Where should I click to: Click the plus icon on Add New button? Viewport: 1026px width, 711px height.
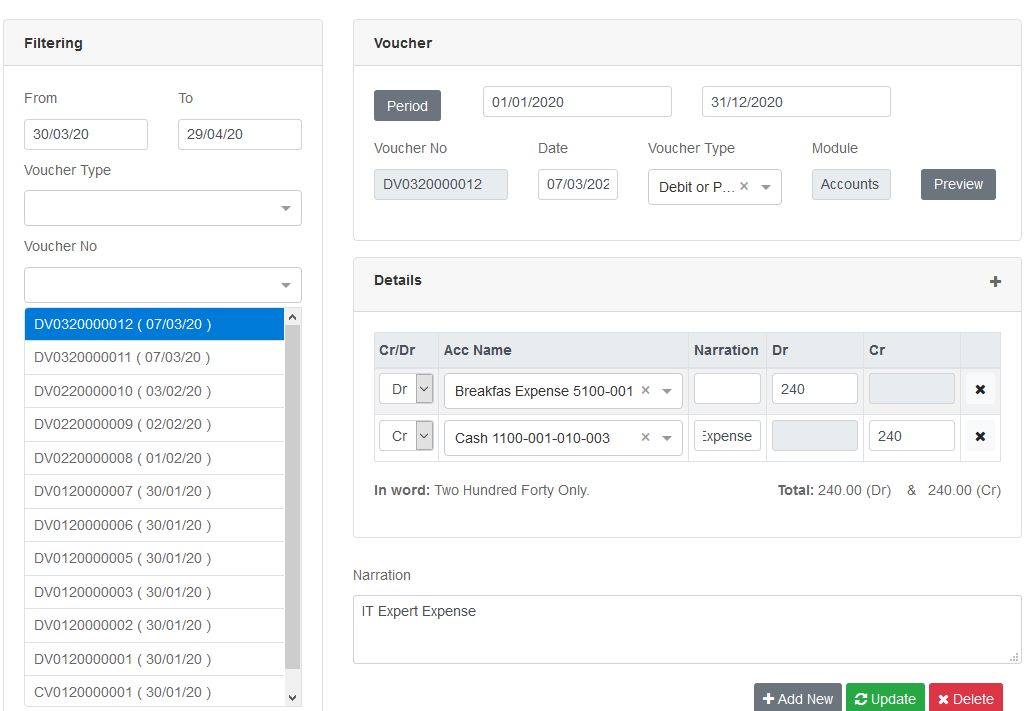point(769,697)
